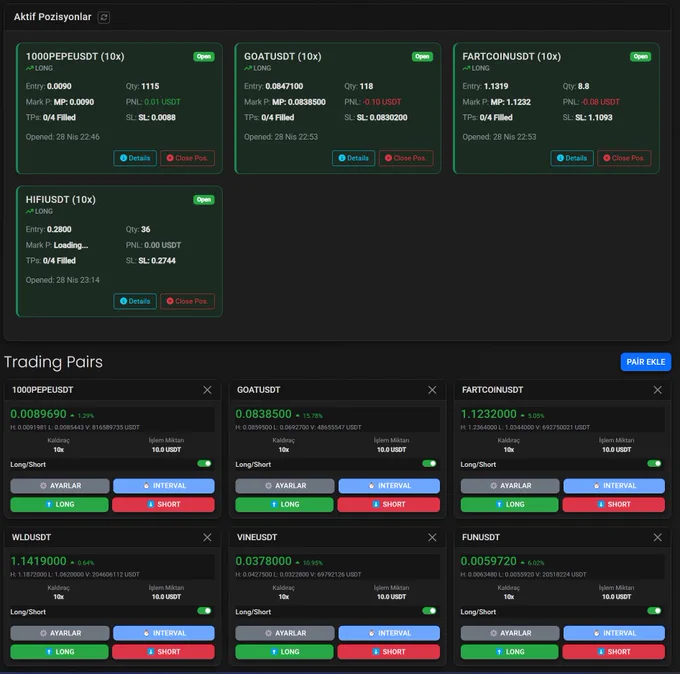Open Details for HIFIUSDT position
The image size is (680, 674).
pos(135,301)
